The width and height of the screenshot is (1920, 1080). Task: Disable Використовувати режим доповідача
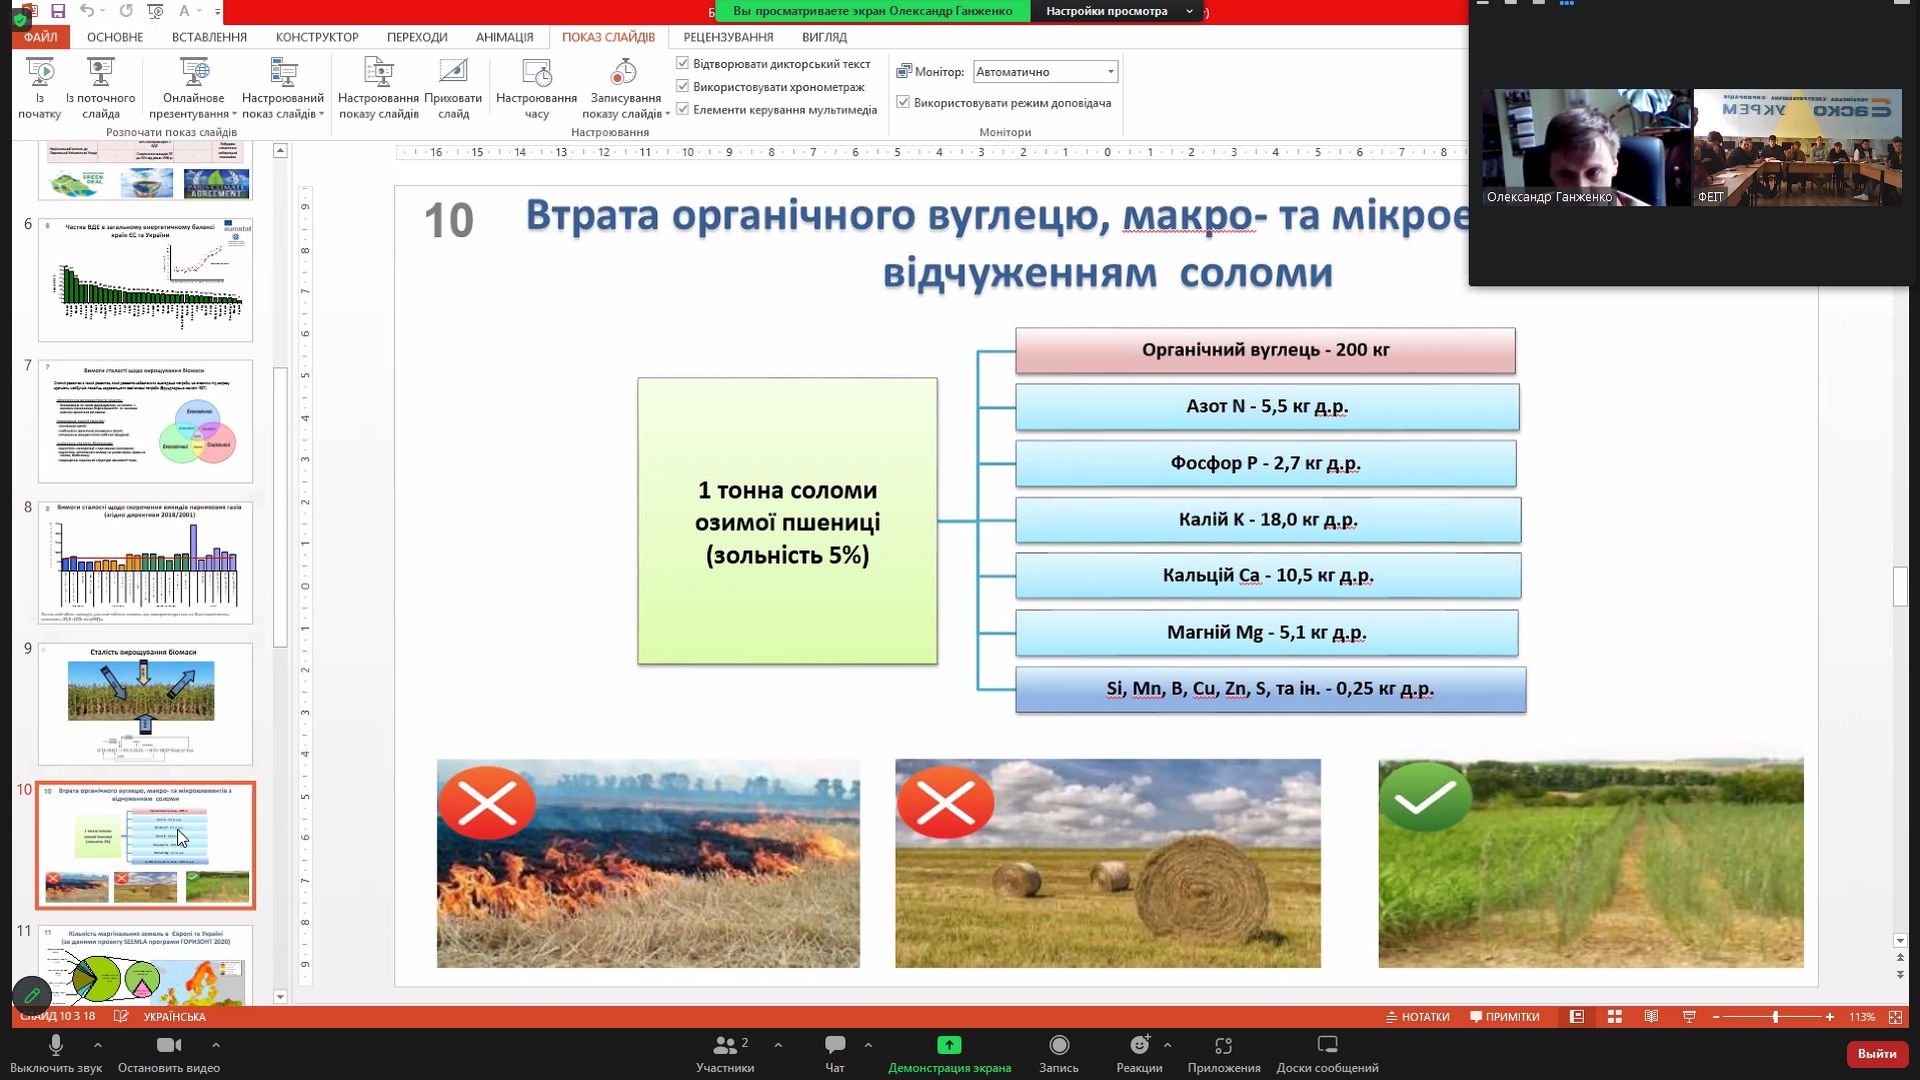903,102
